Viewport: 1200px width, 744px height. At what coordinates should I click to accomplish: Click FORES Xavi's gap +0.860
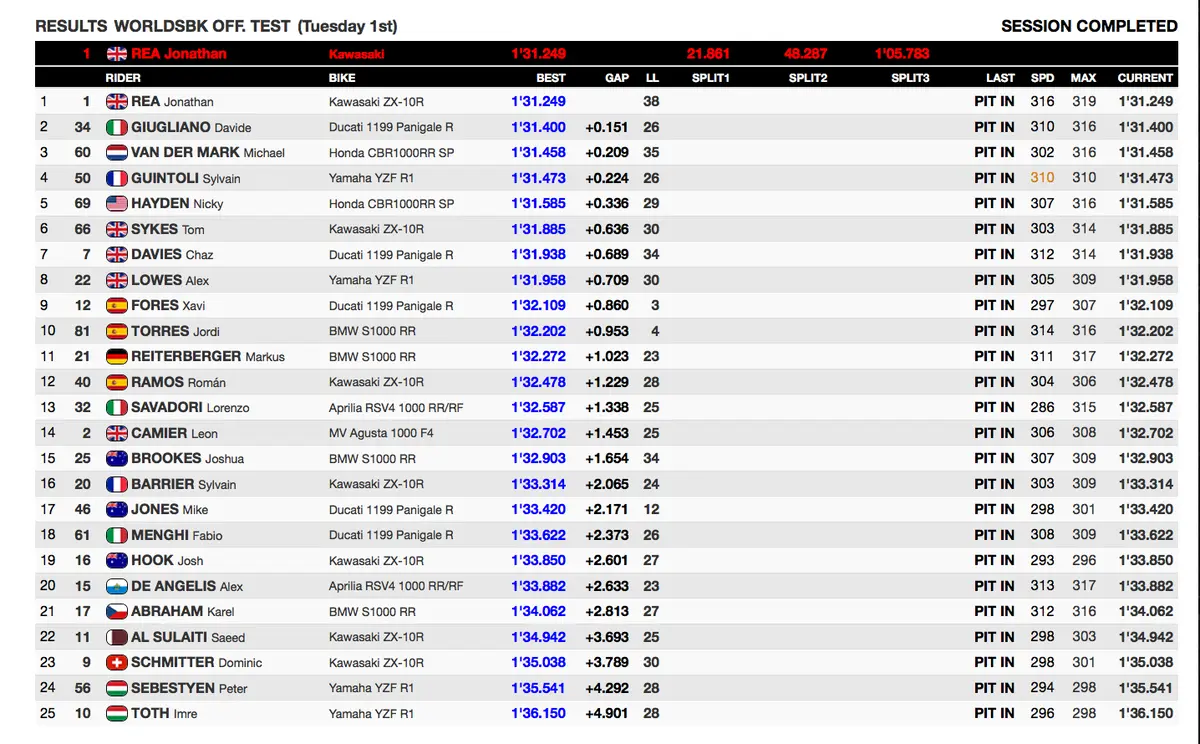coord(607,305)
